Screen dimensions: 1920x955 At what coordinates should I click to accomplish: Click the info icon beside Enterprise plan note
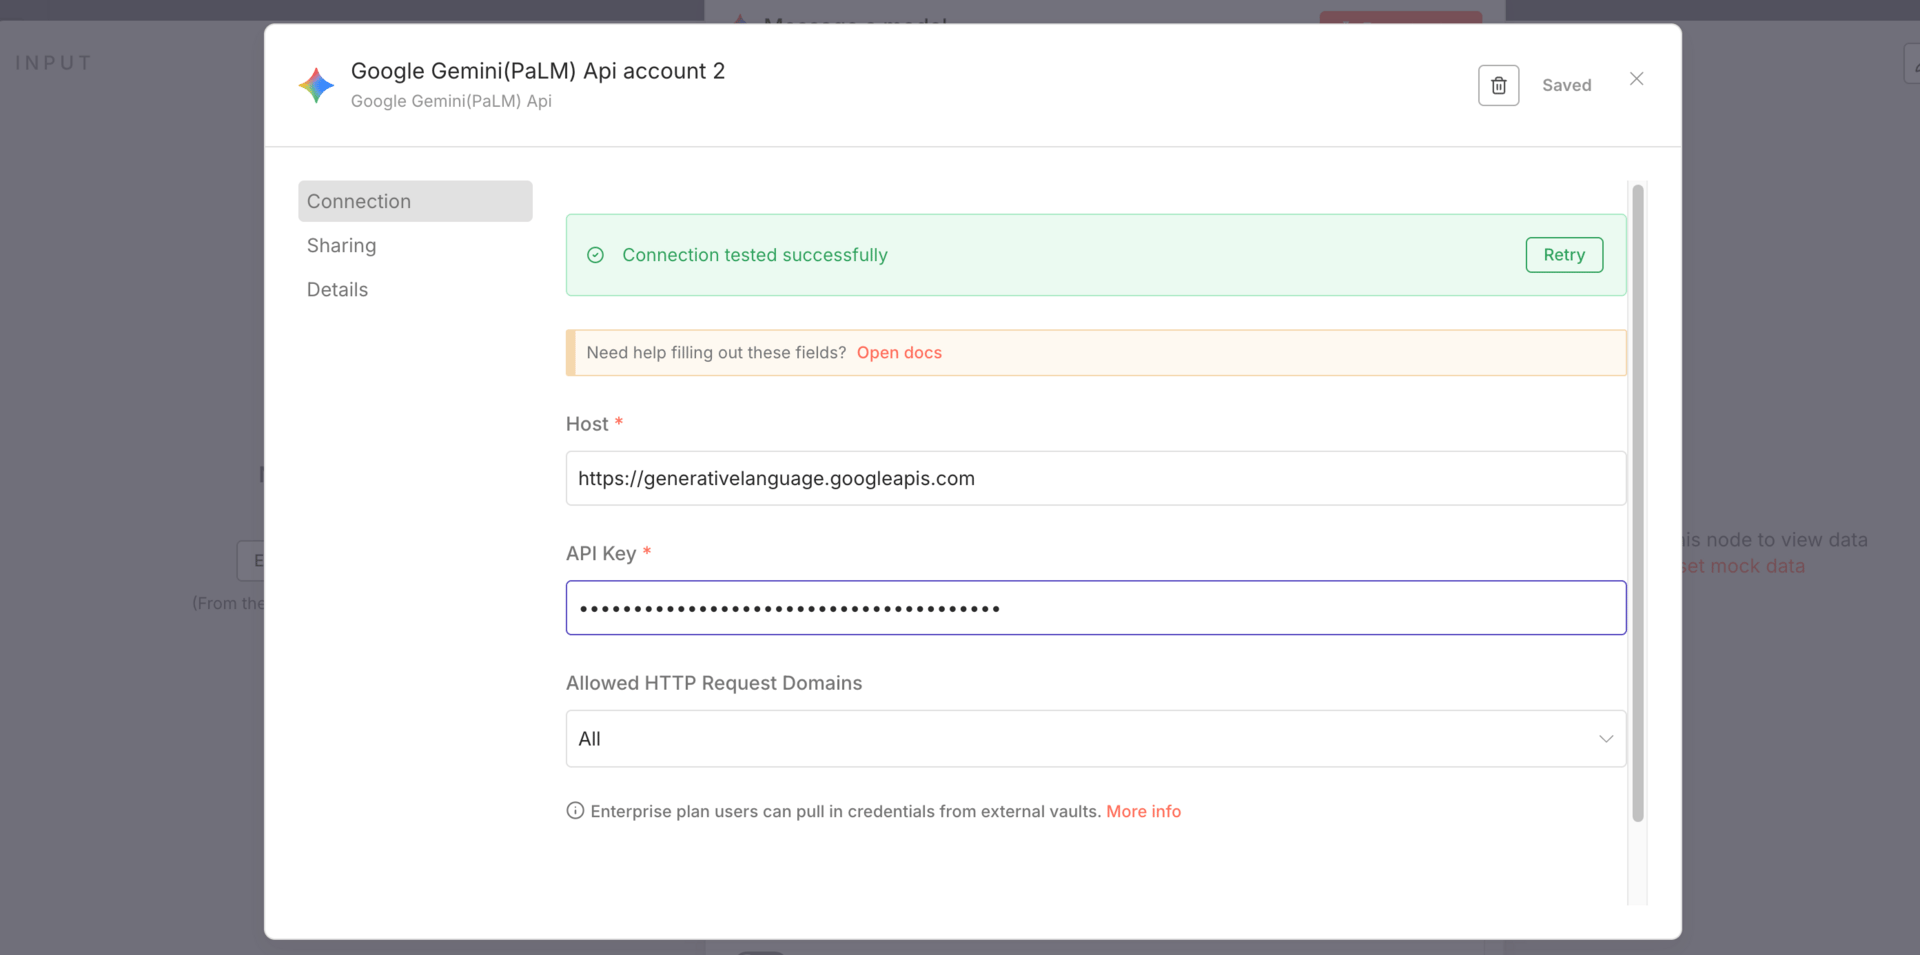(x=574, y=811)
